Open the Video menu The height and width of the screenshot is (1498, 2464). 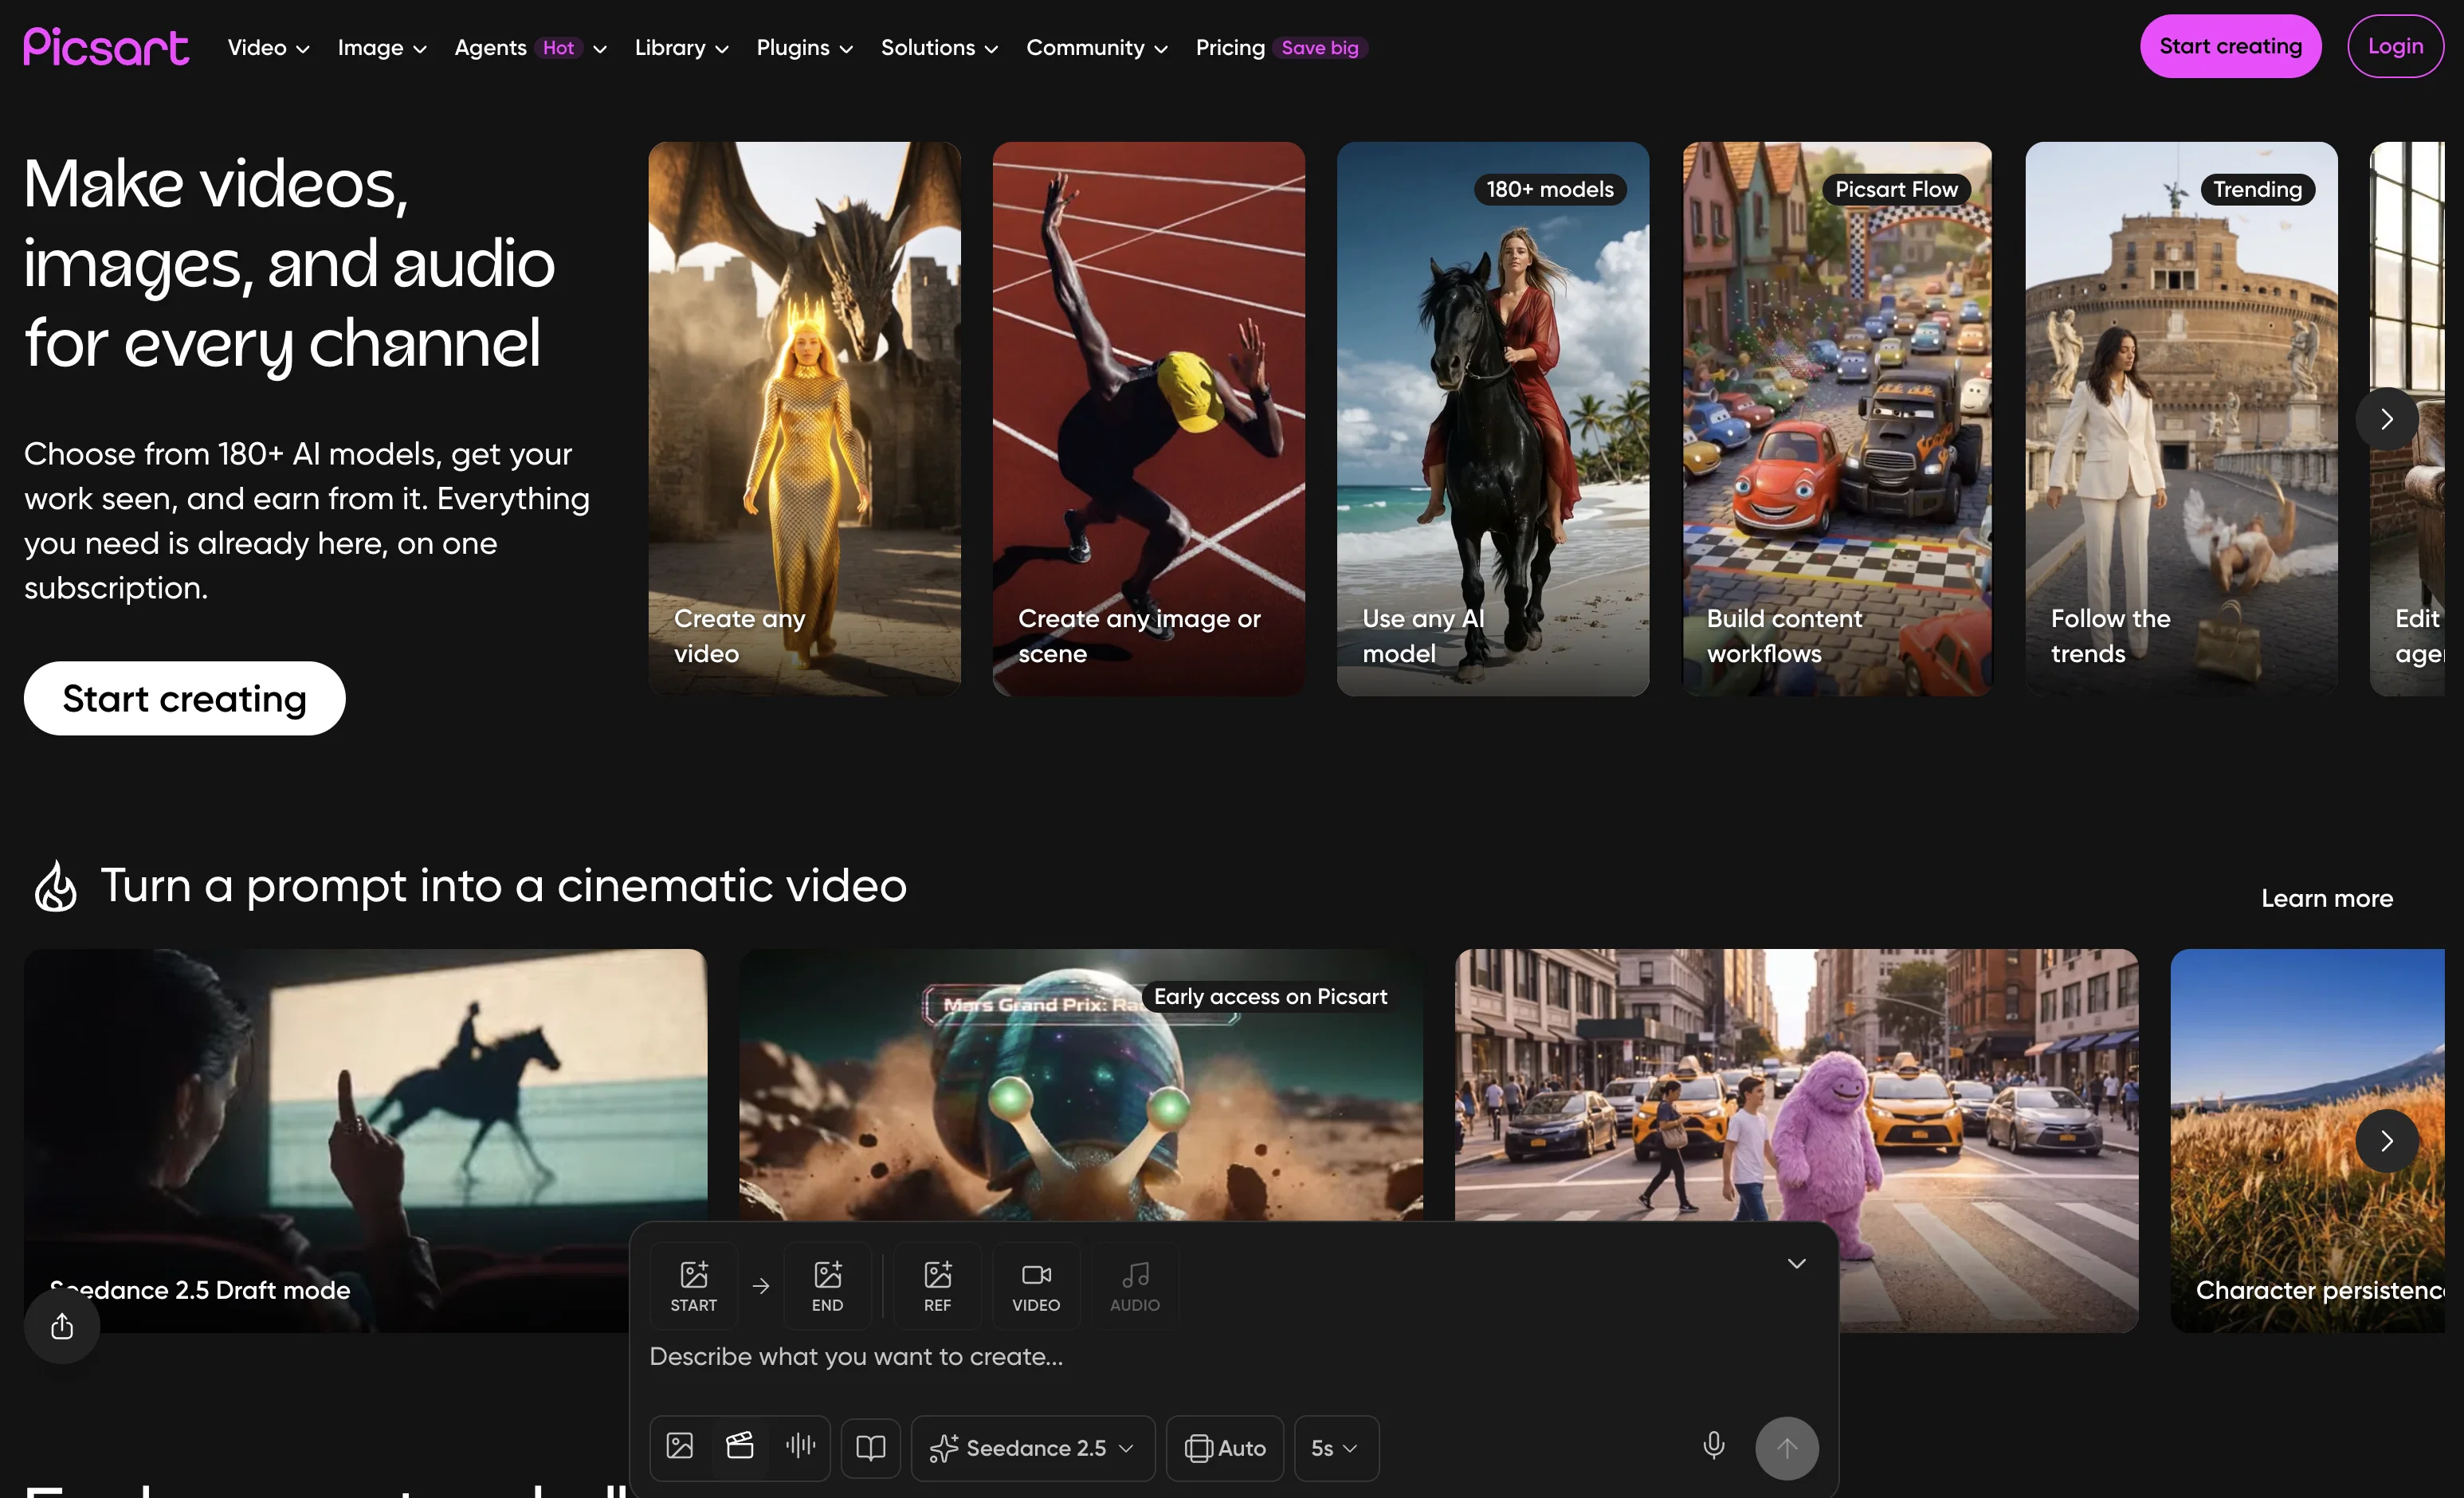(268, 47)
